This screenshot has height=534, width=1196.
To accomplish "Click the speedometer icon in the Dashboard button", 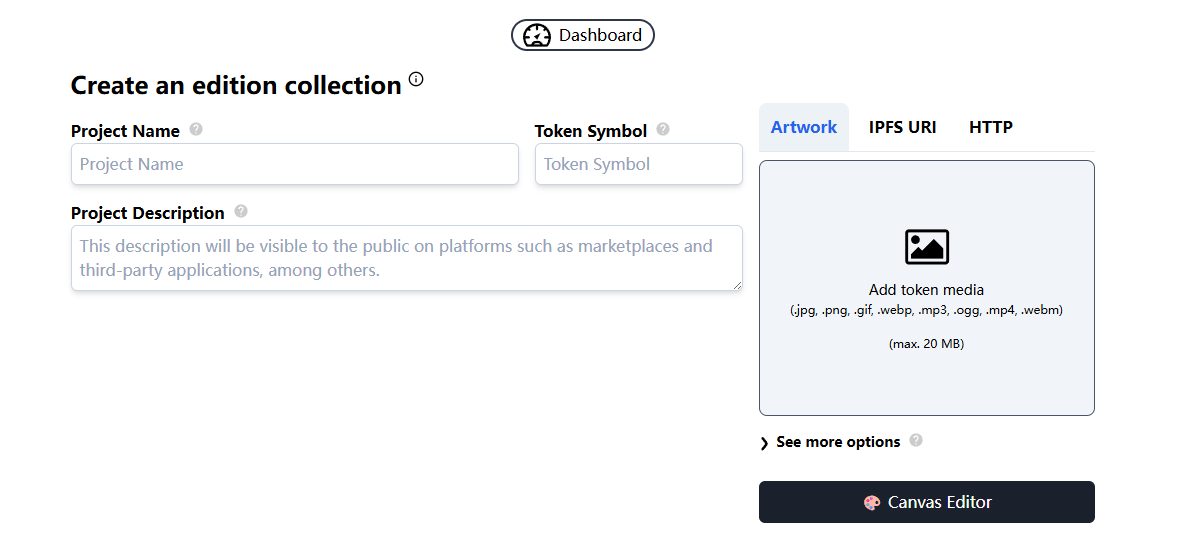I will (537, 35).
